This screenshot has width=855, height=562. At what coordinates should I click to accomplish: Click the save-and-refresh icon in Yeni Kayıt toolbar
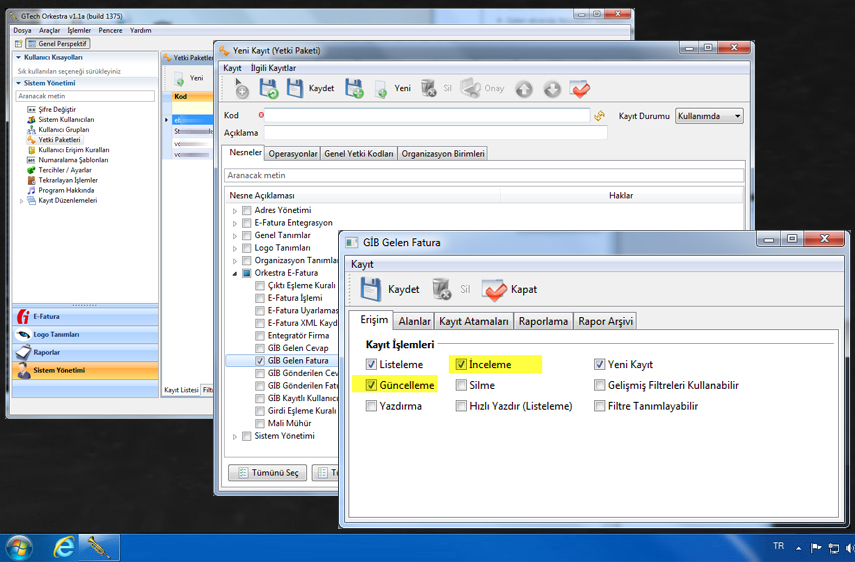coord(268,88)
